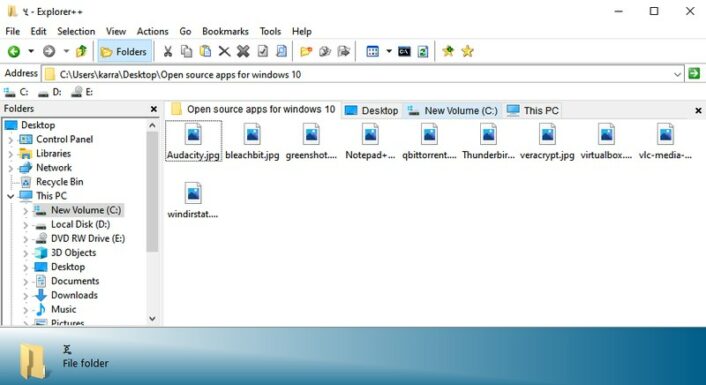Click the Views toolbar icon

pyautogui.click(x=373, y=51)
